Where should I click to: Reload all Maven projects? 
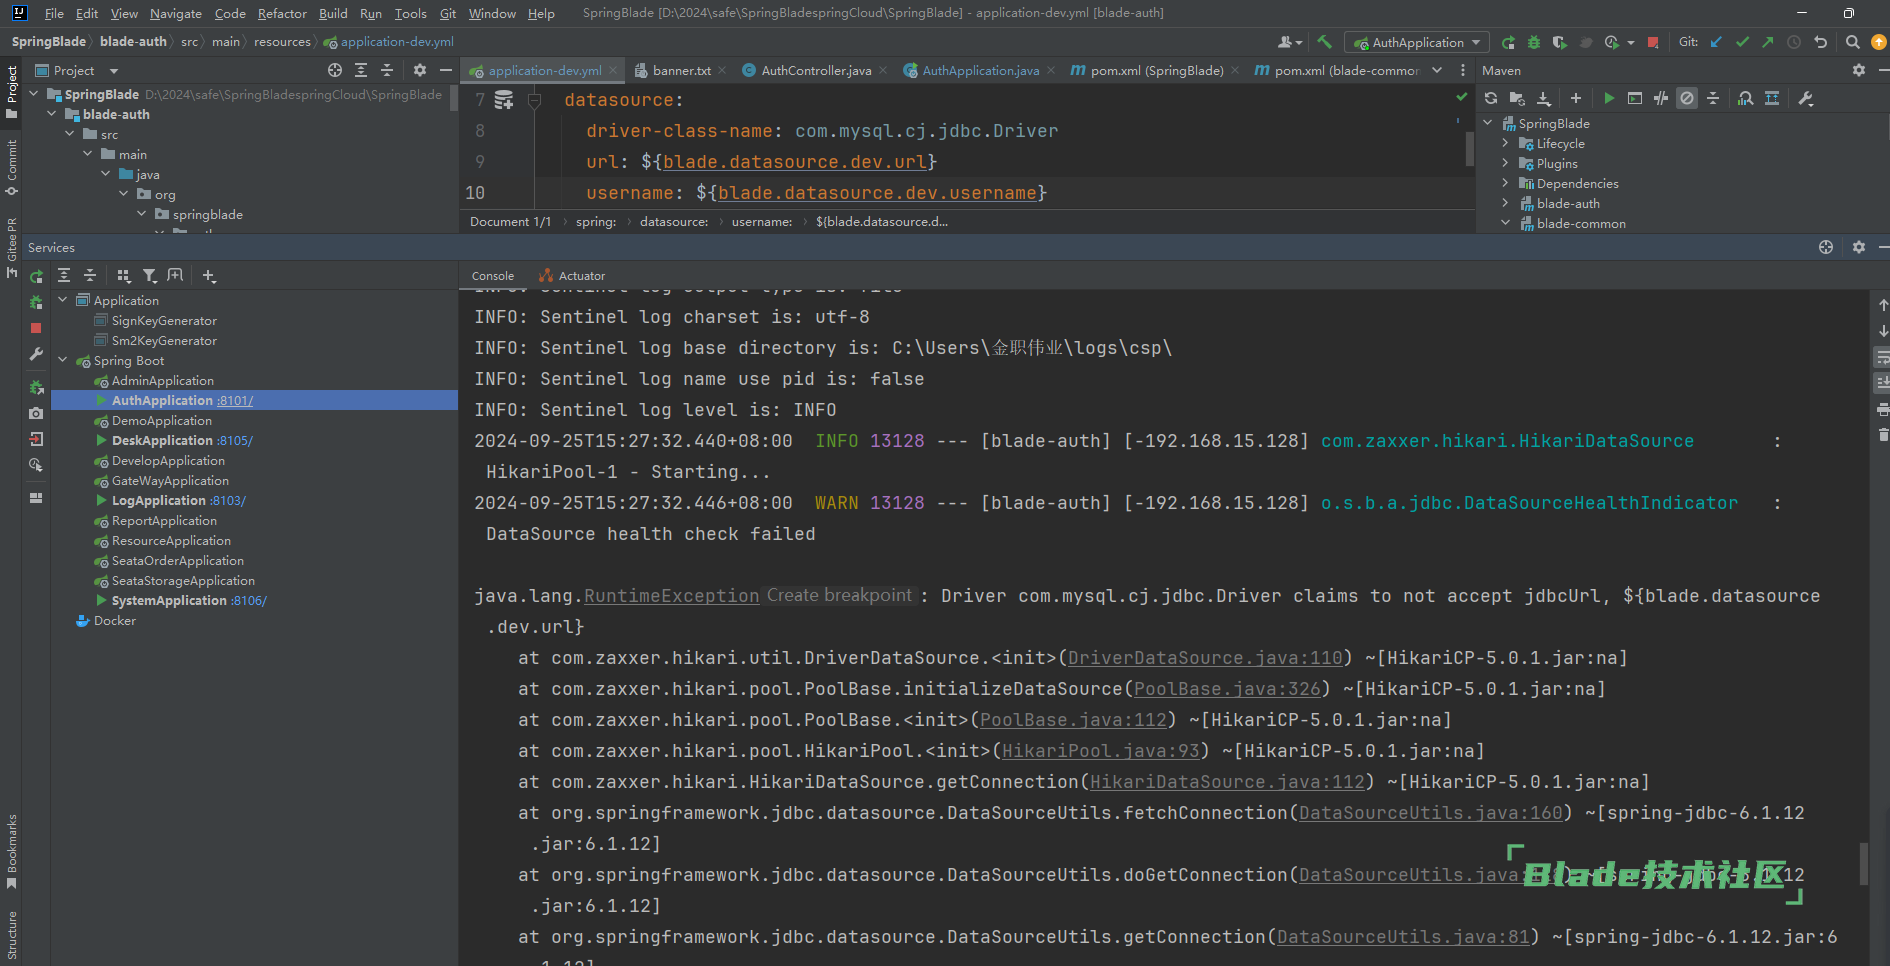[x=1491, y=98]
